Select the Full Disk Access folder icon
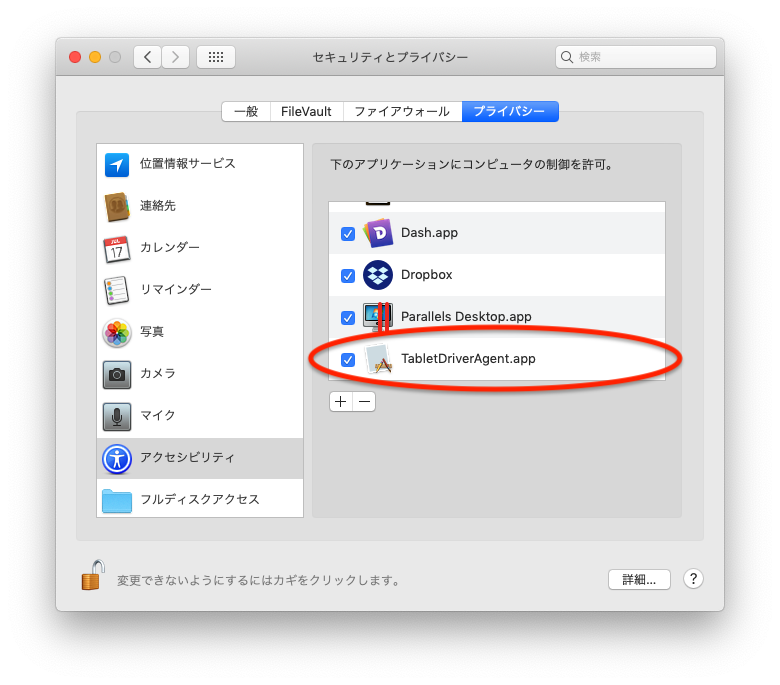The image size is (780, 685). tap(117, 500)
